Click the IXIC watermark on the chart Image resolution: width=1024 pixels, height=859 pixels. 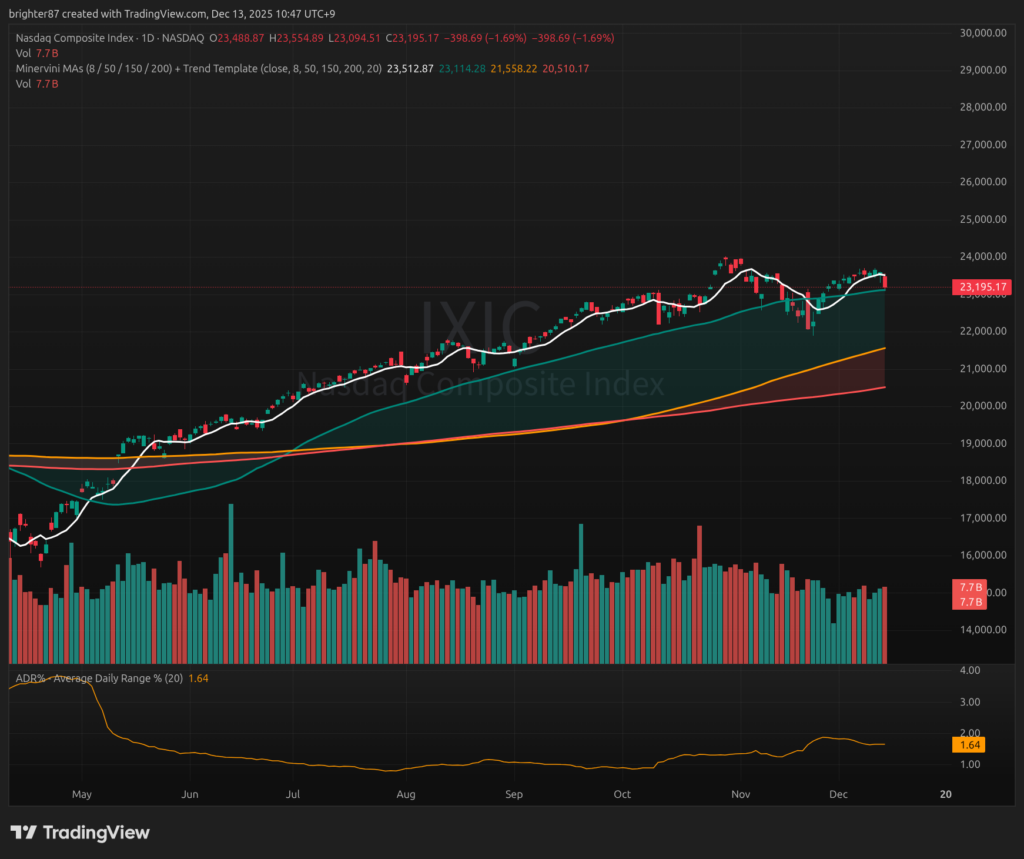[480, 326]
